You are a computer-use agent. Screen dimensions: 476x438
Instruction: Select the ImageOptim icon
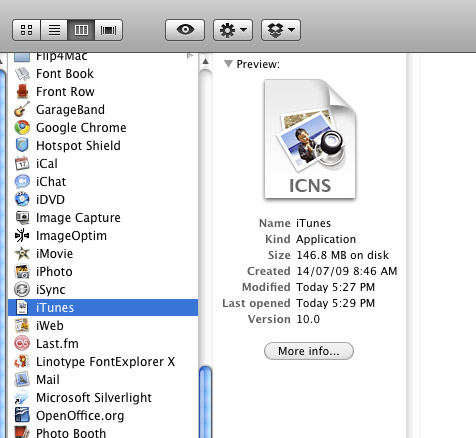coord(22,236)
